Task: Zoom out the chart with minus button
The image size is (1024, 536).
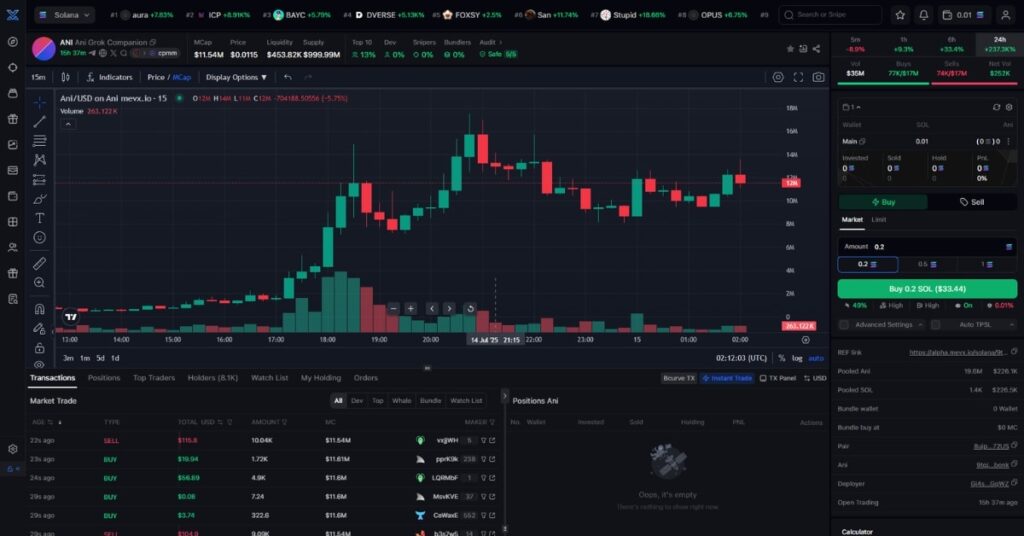Action: (393, 308)
